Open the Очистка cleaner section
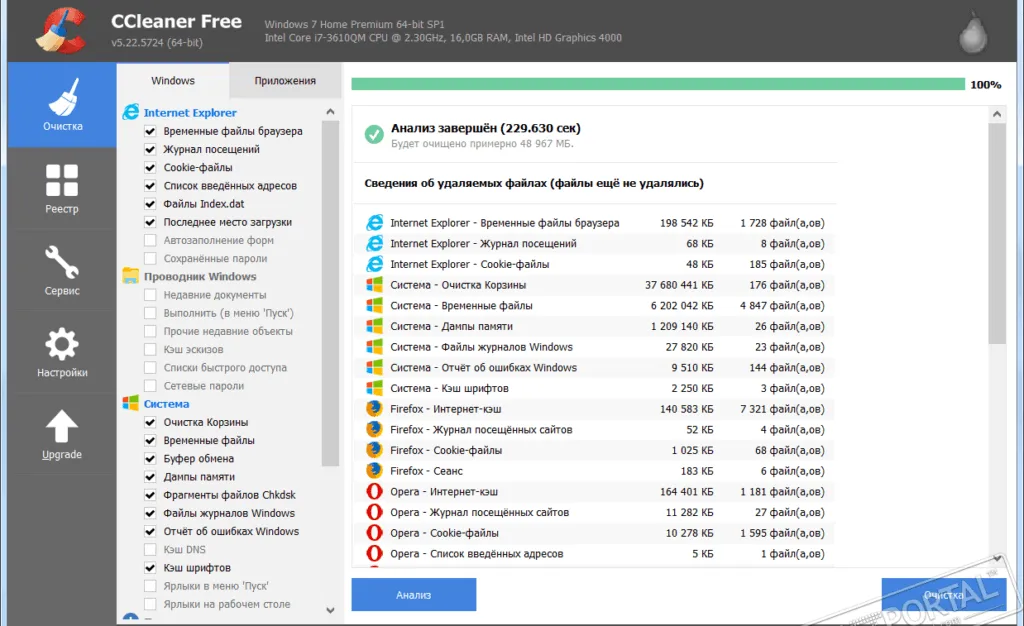The height and width of the screenshot is (626, 1024). 62,105
